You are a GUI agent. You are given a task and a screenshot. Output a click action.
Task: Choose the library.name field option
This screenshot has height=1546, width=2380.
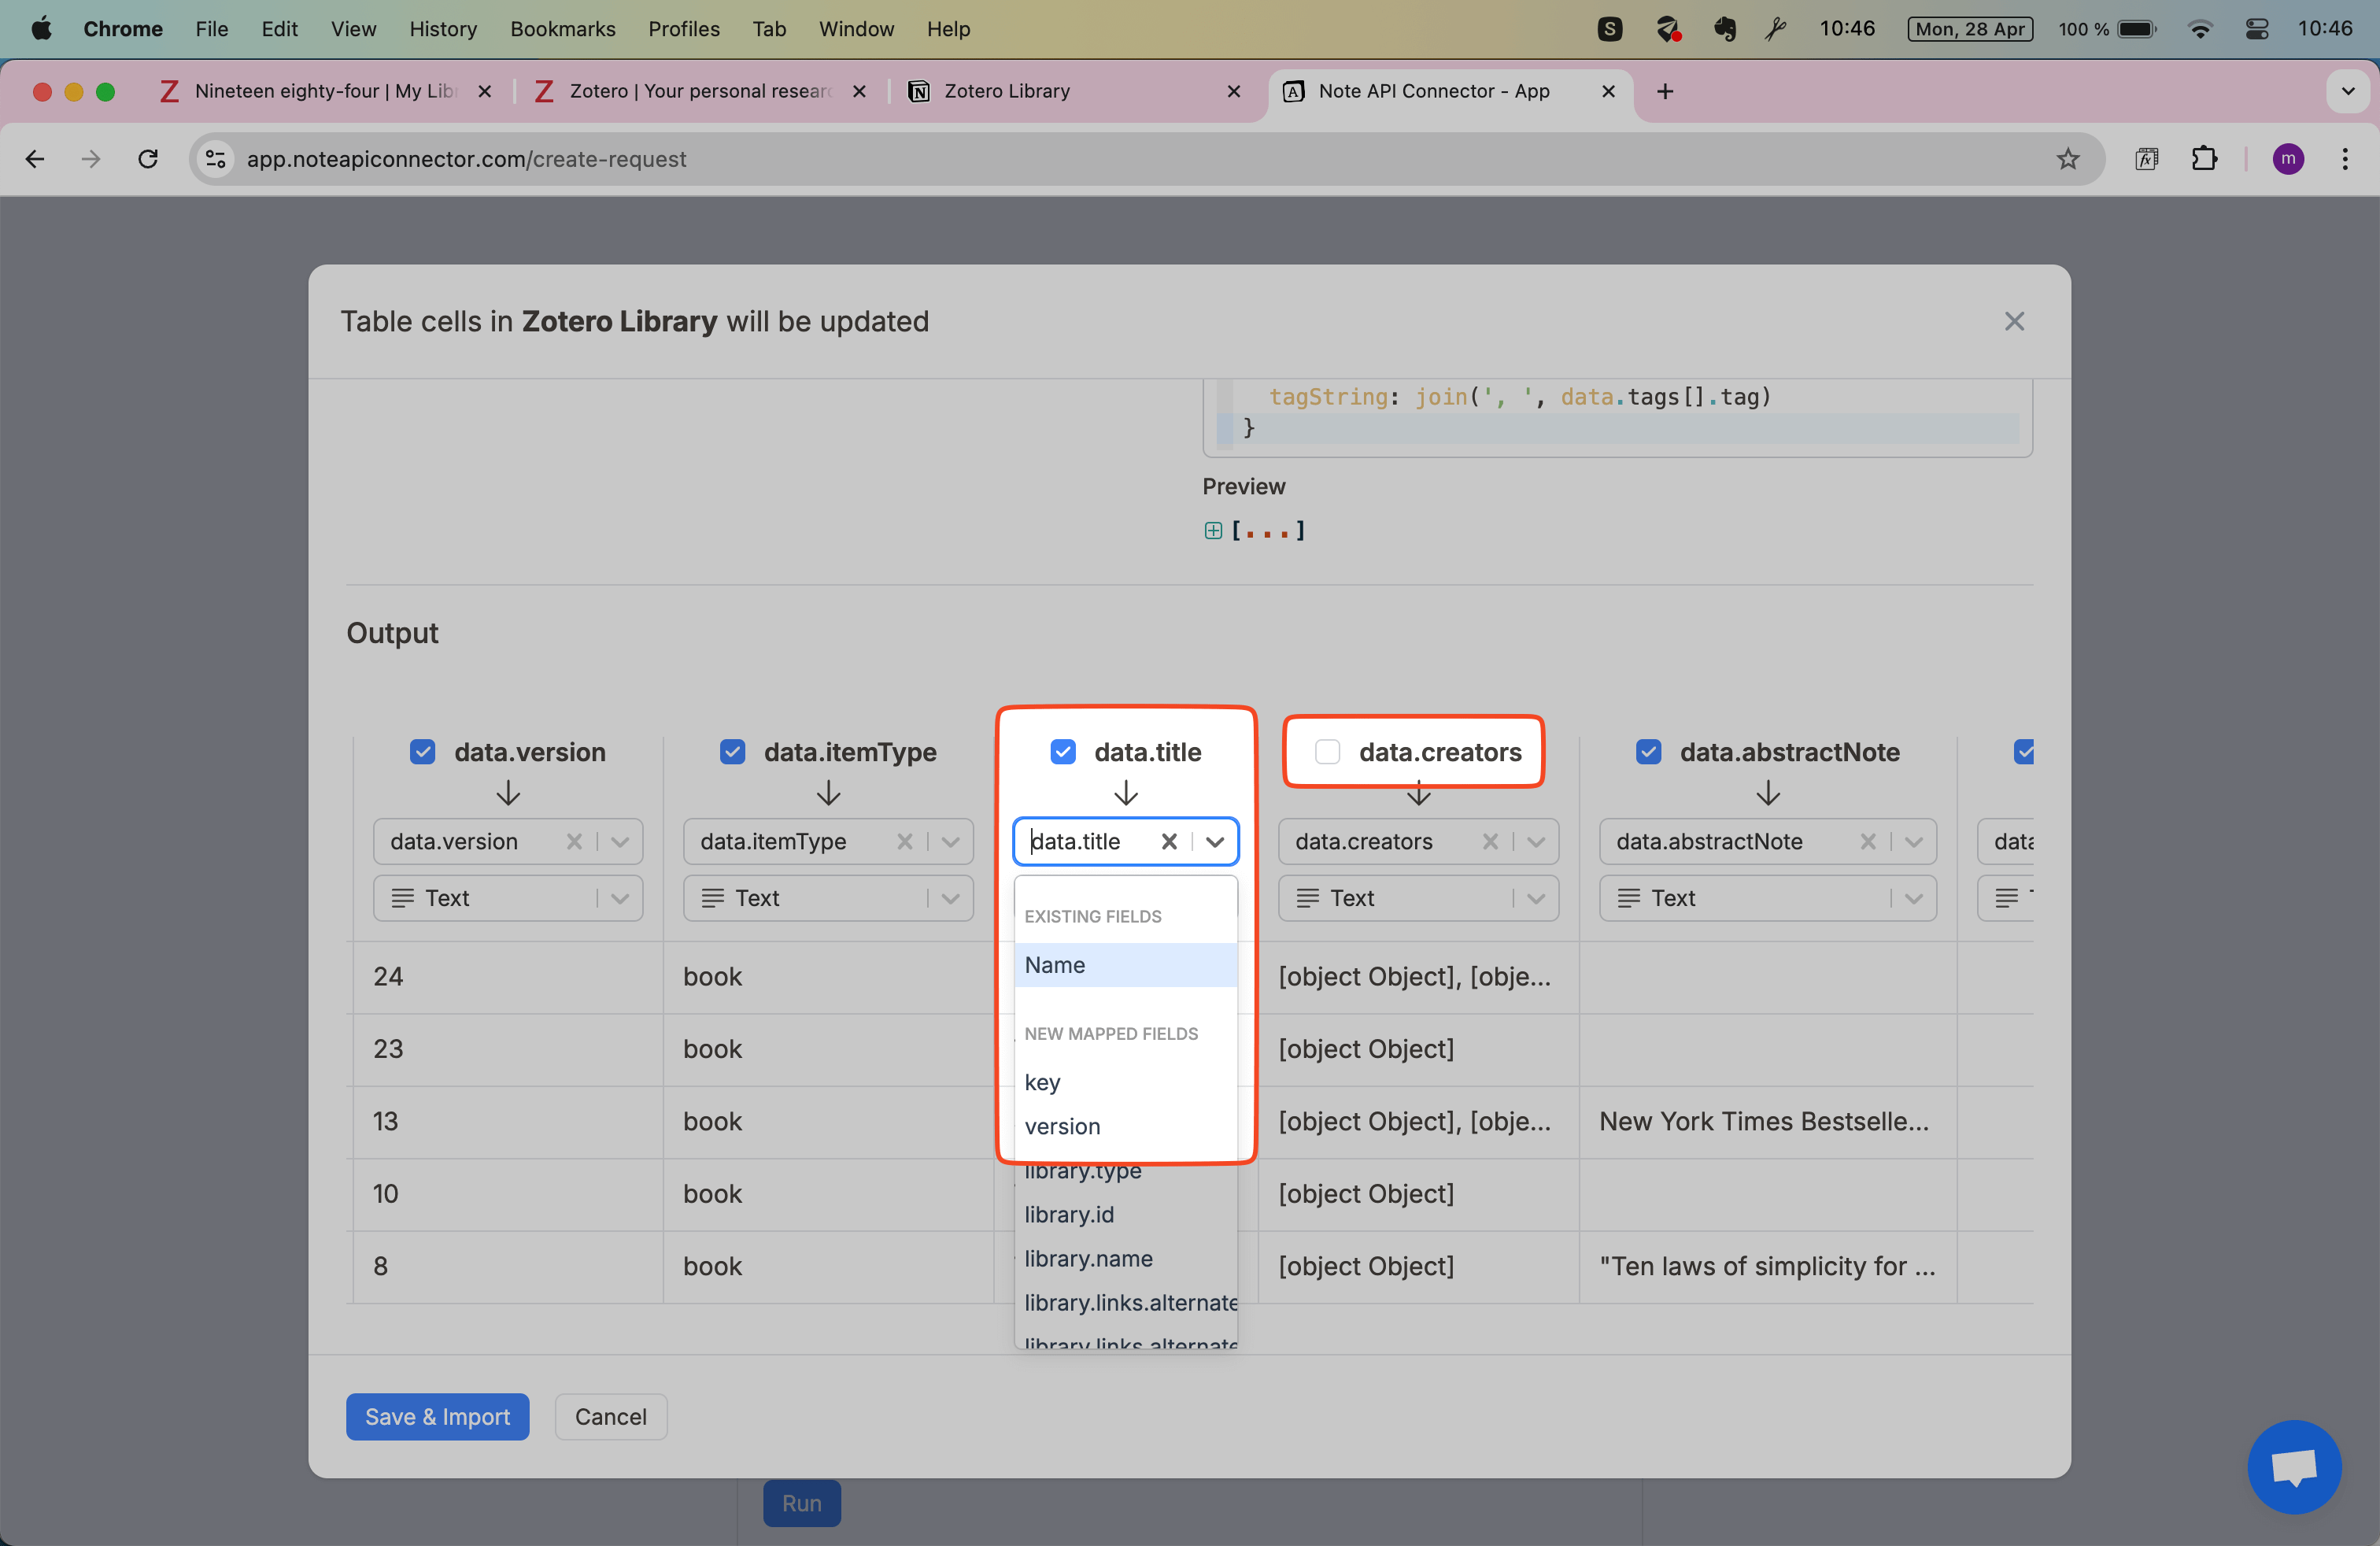pos(1126,1258)
